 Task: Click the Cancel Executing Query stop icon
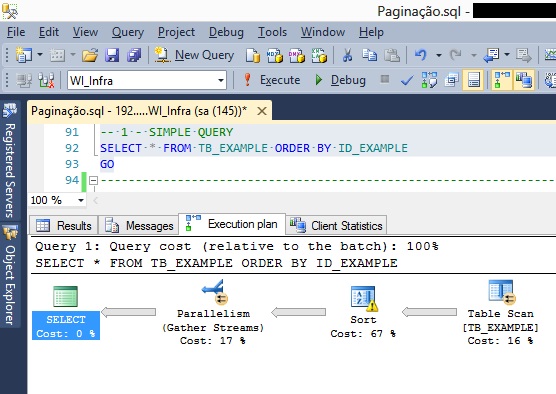click(385, 79)
